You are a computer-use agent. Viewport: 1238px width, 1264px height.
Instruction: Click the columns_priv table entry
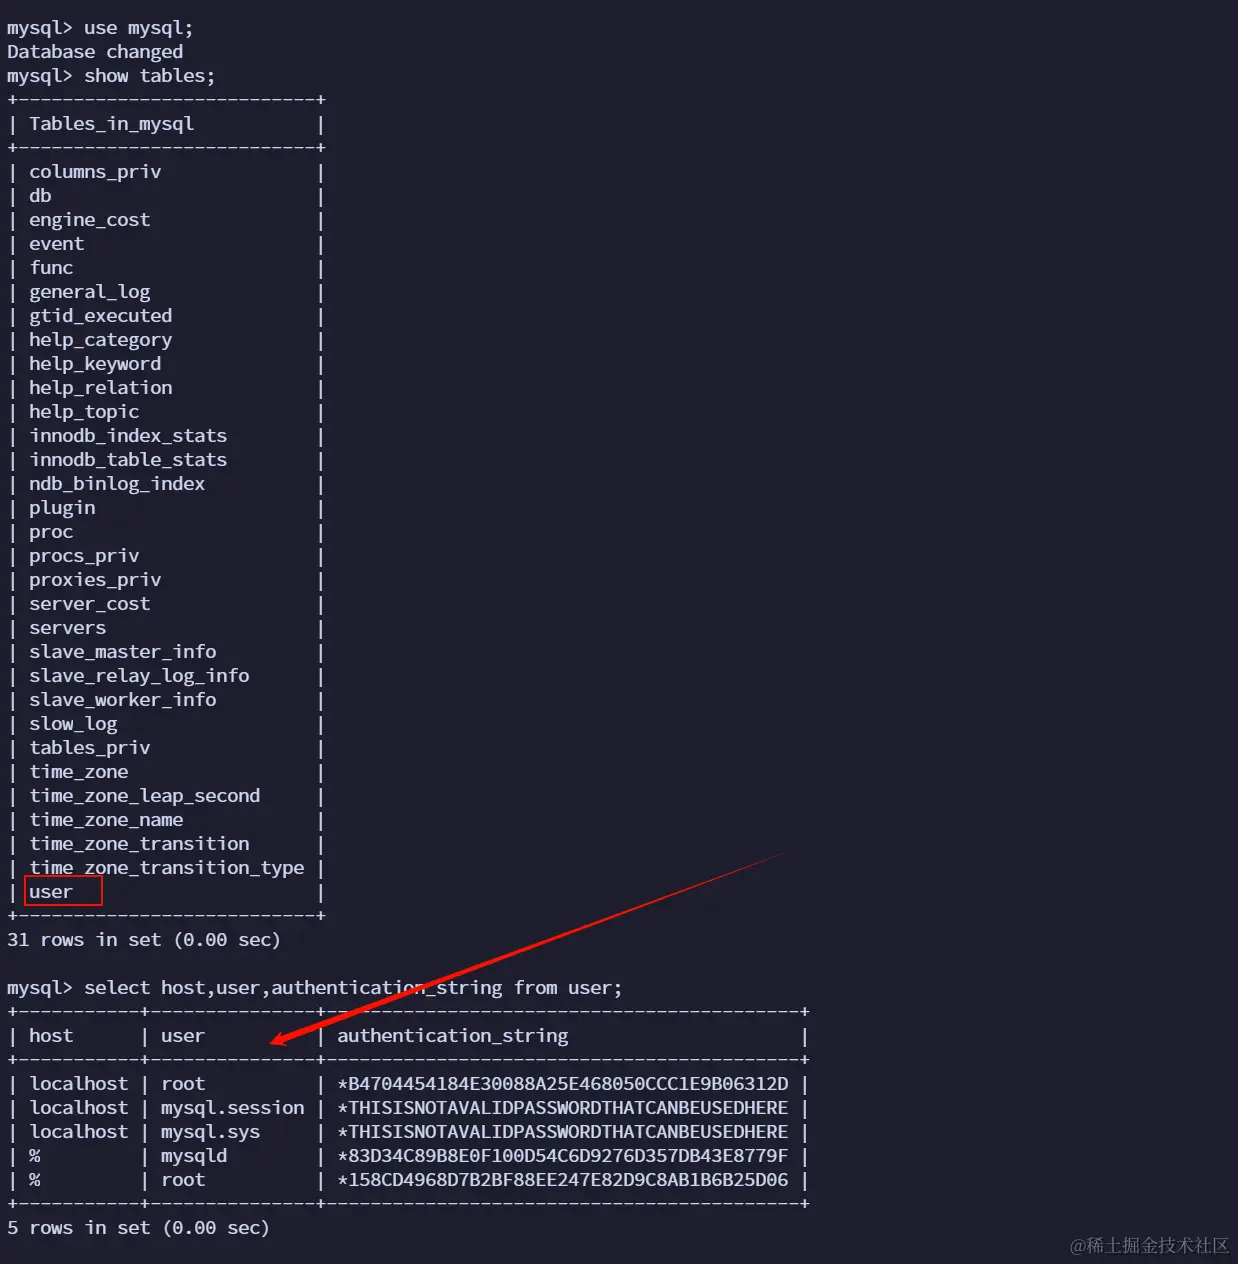(x=95, y=172)
